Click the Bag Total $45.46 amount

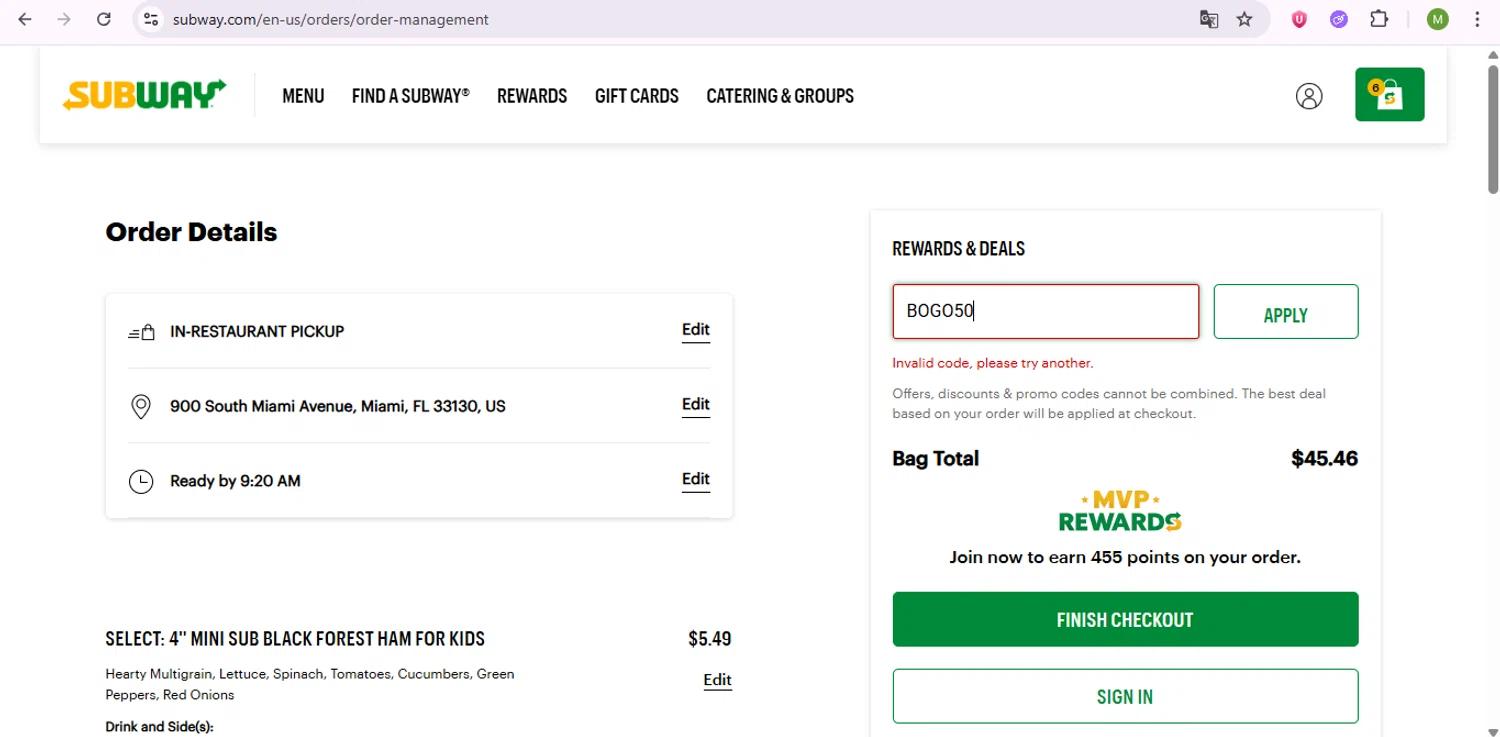tap(1324, 459)
